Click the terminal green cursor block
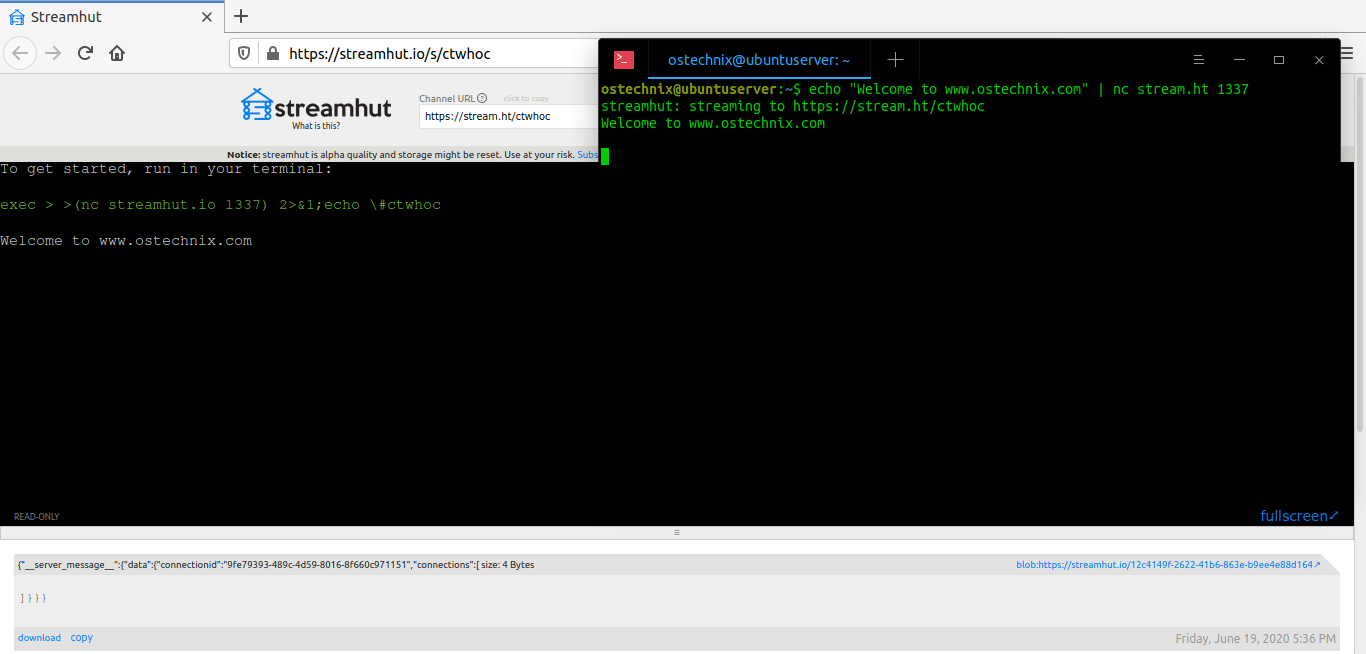1366x654 pixels. coord(605,155)
